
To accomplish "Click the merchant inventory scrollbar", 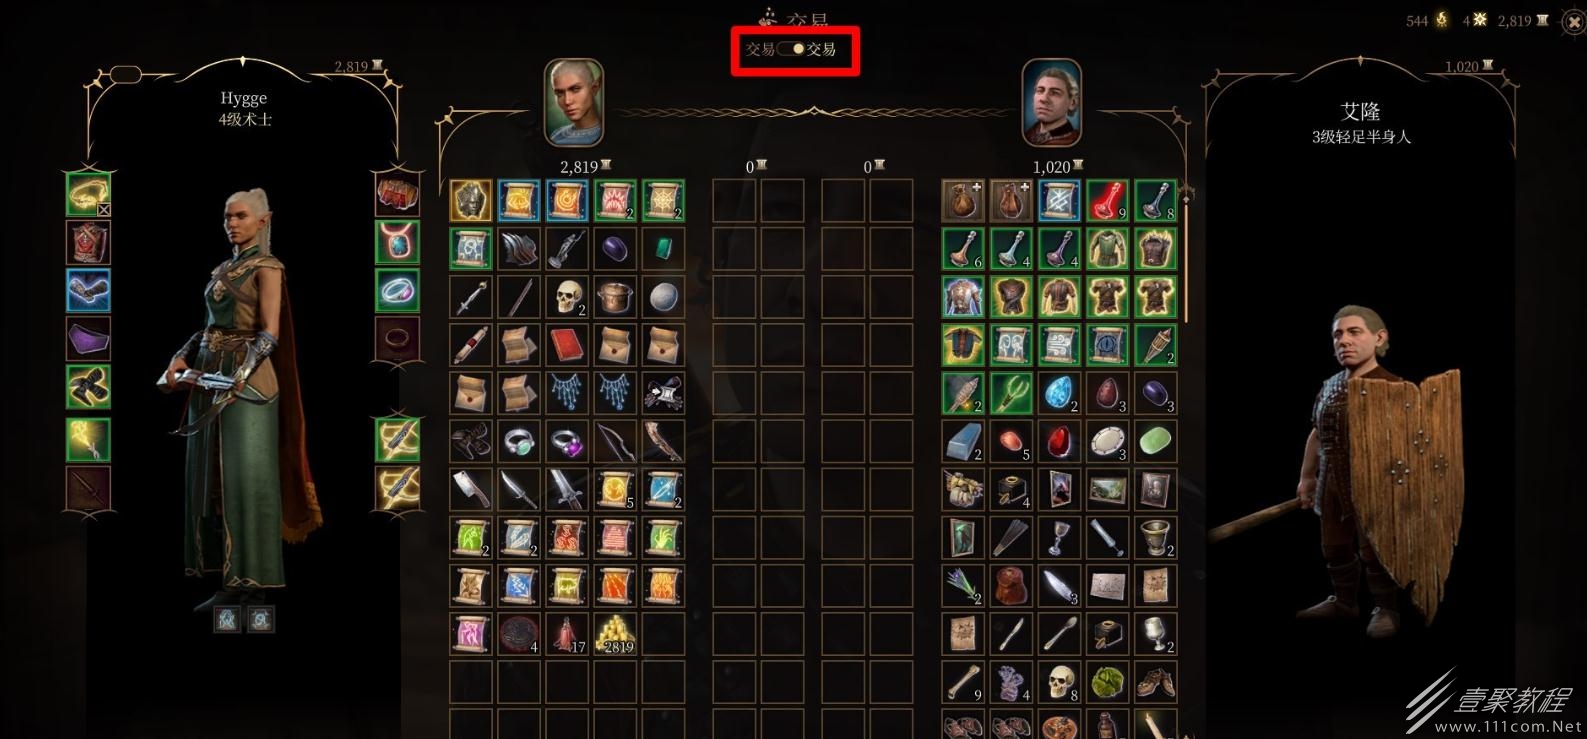I will [x=1188, y=255].
